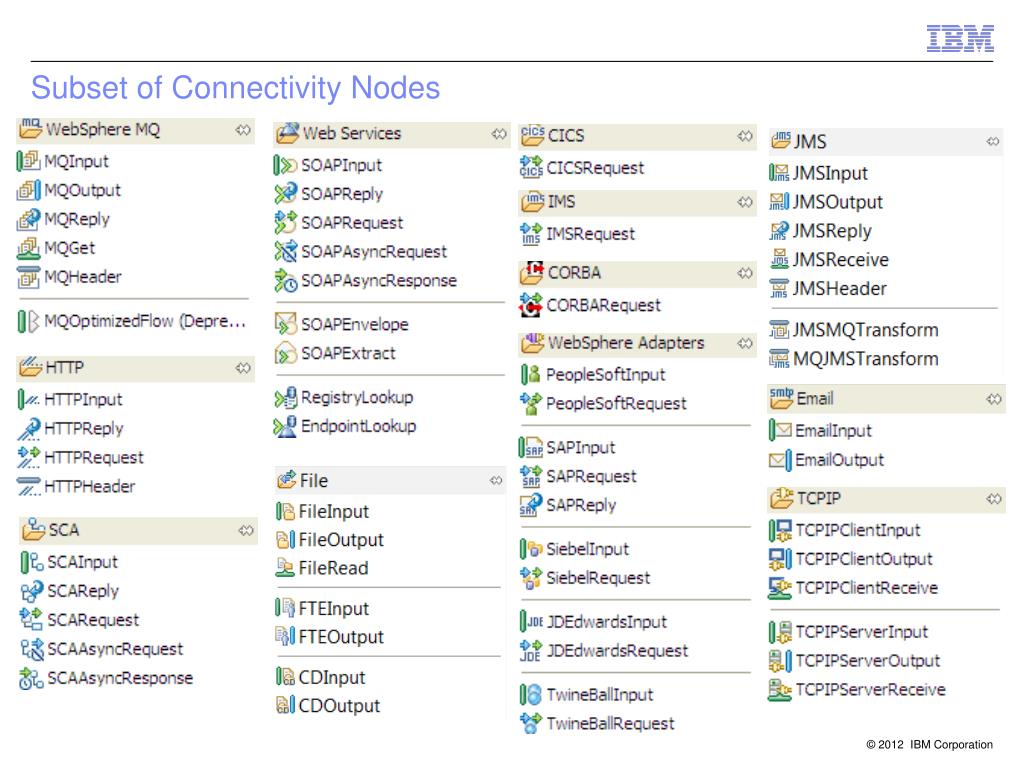1024x768 pixels.
Task: Open the WebSphere MQ drawer header
Action: [x=135, y=130]
